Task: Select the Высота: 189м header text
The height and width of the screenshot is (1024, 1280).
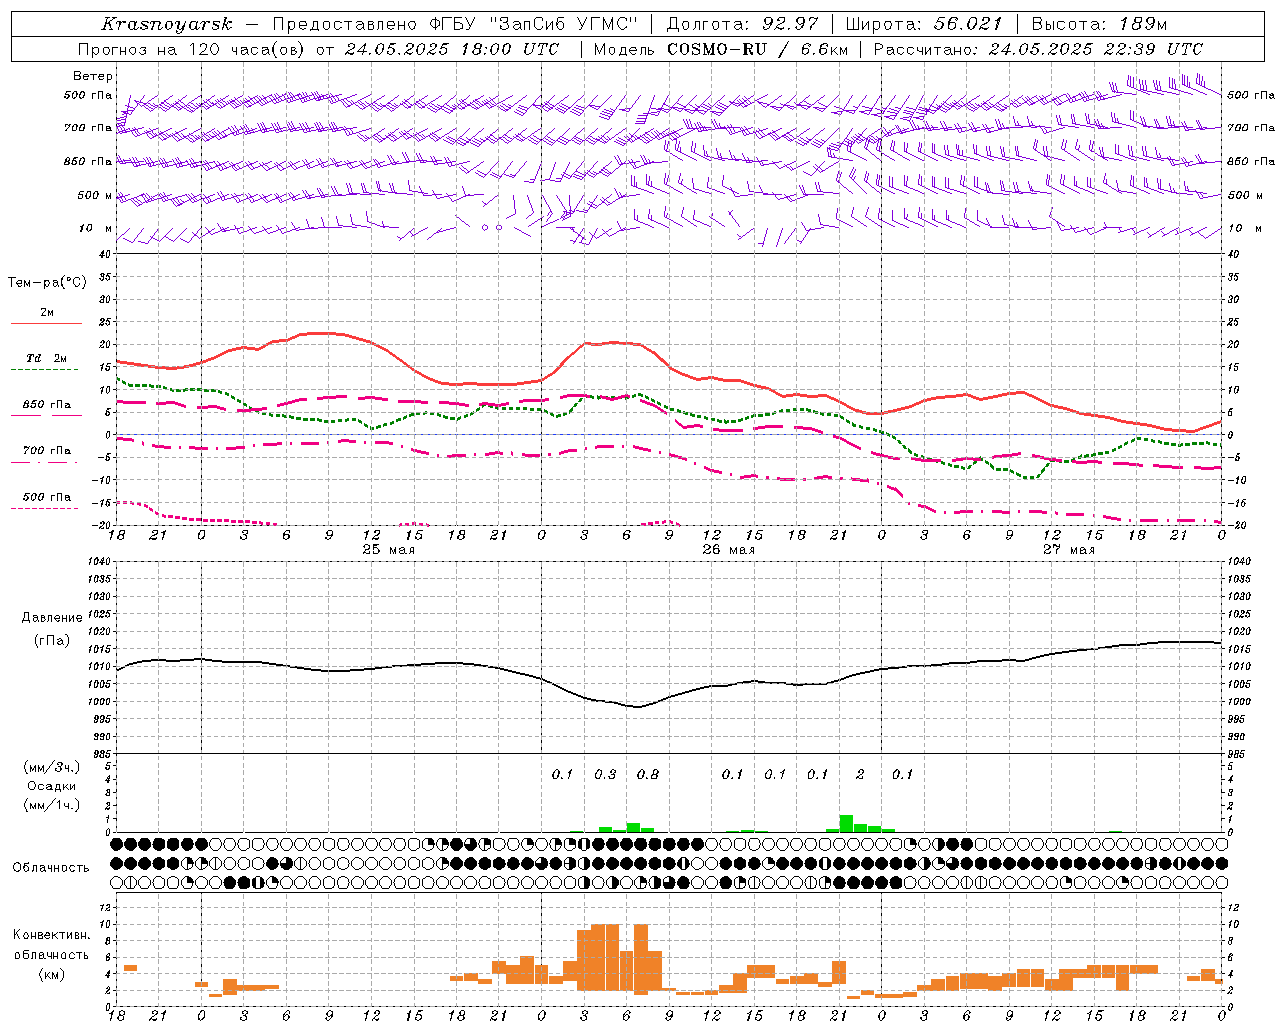Action: point(1099,24)
